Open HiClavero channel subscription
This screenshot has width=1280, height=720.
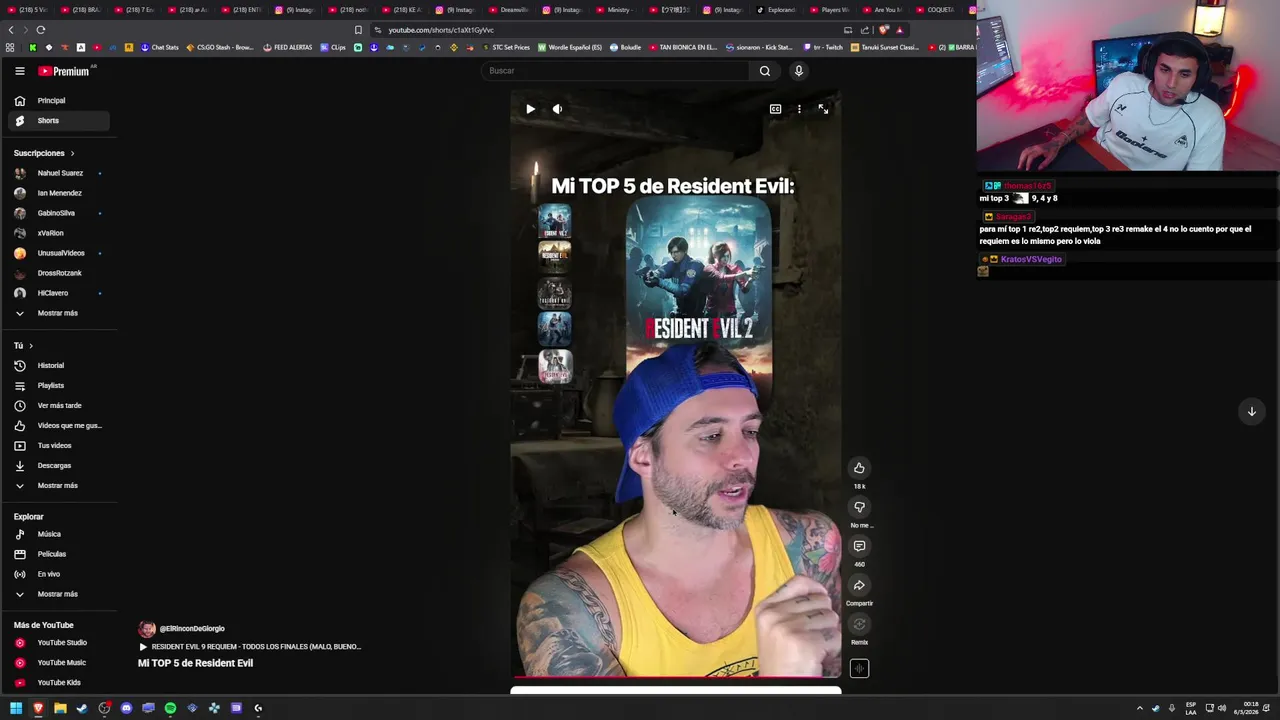pyautogui.click(x=59, y=293)
